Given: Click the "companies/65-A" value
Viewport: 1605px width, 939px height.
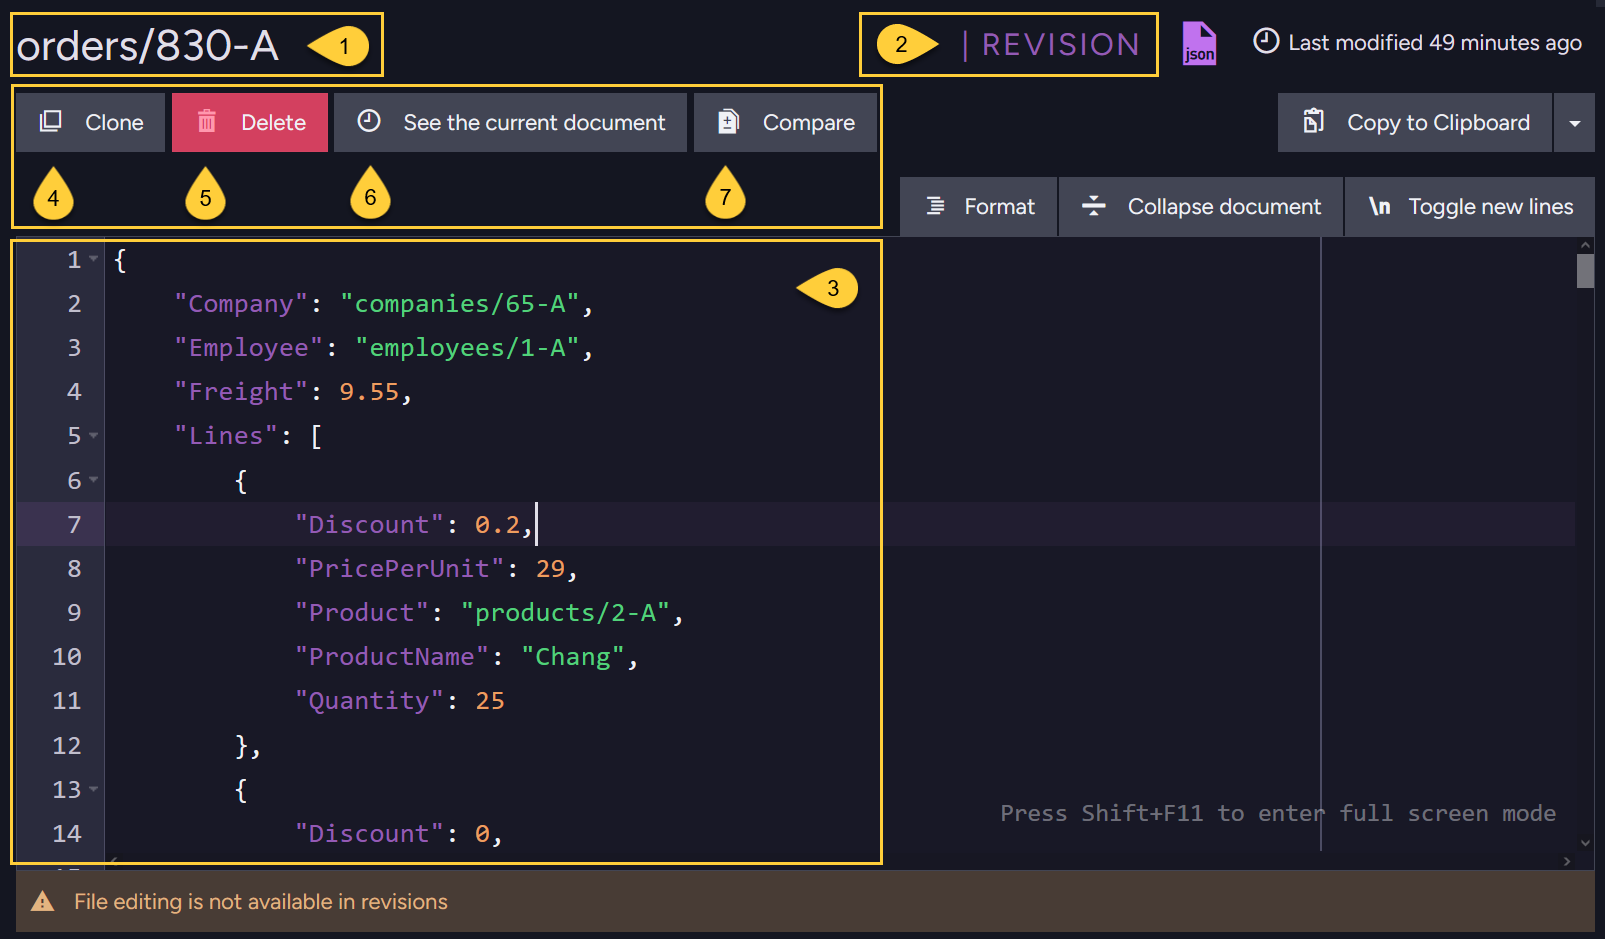Looking at the screenshot, I should pos(460,304).
